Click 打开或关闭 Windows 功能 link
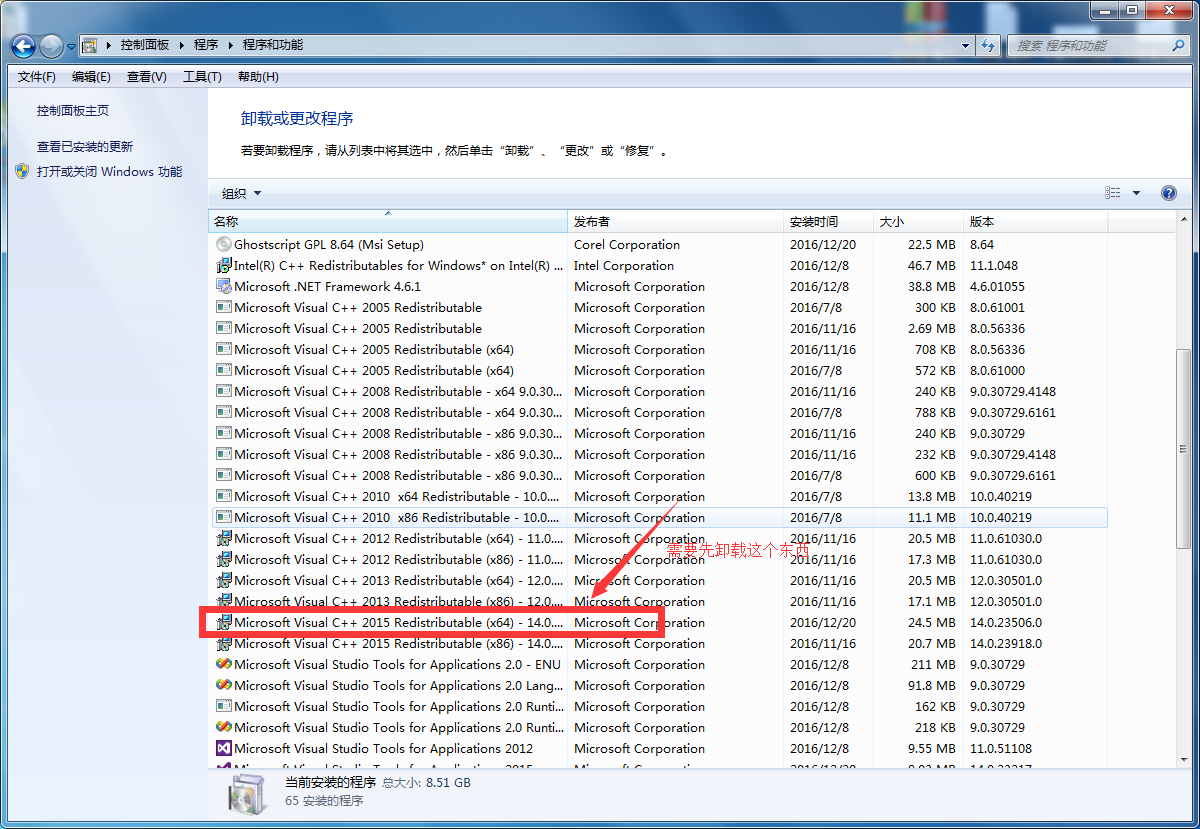The image size is (1200, 829). point(109,172)
